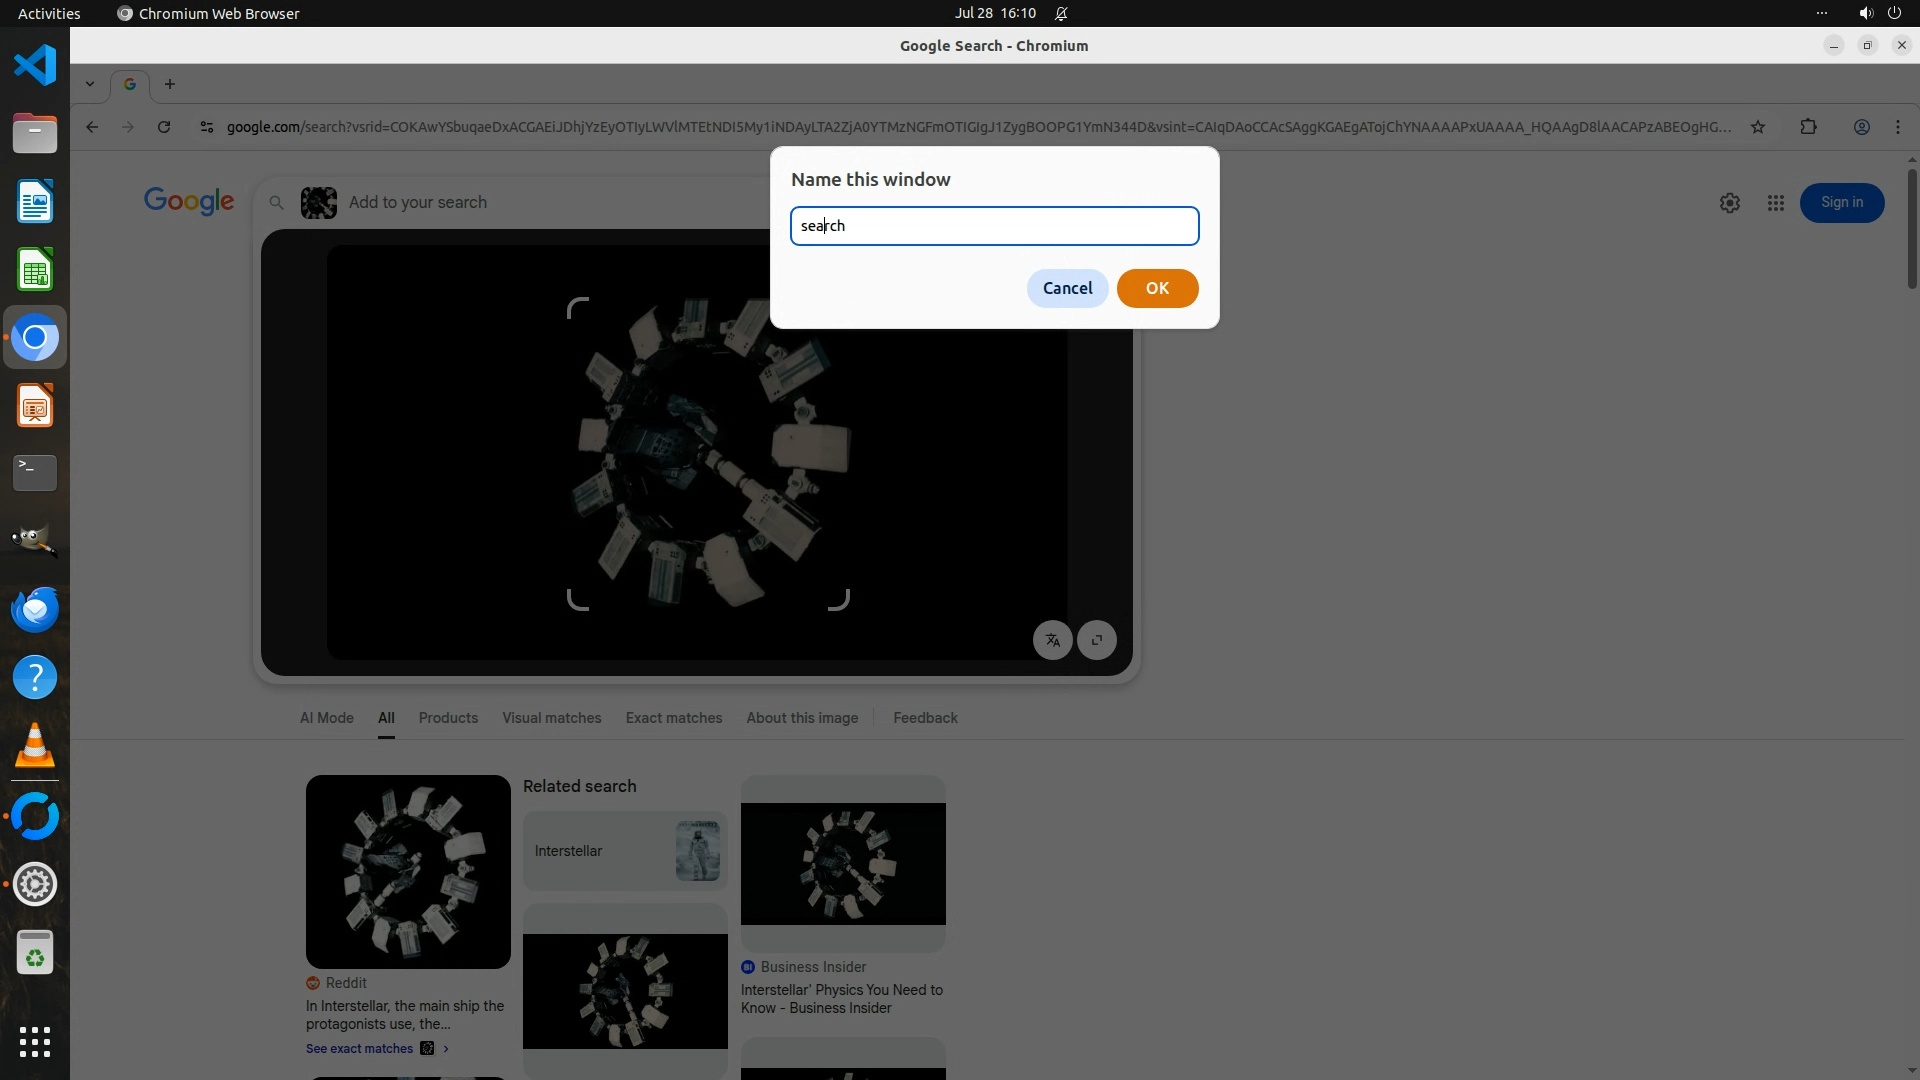Screen dimensions: 1920x1080
Task: Cancel the Name this window dialog
Action: [1067, 288]
